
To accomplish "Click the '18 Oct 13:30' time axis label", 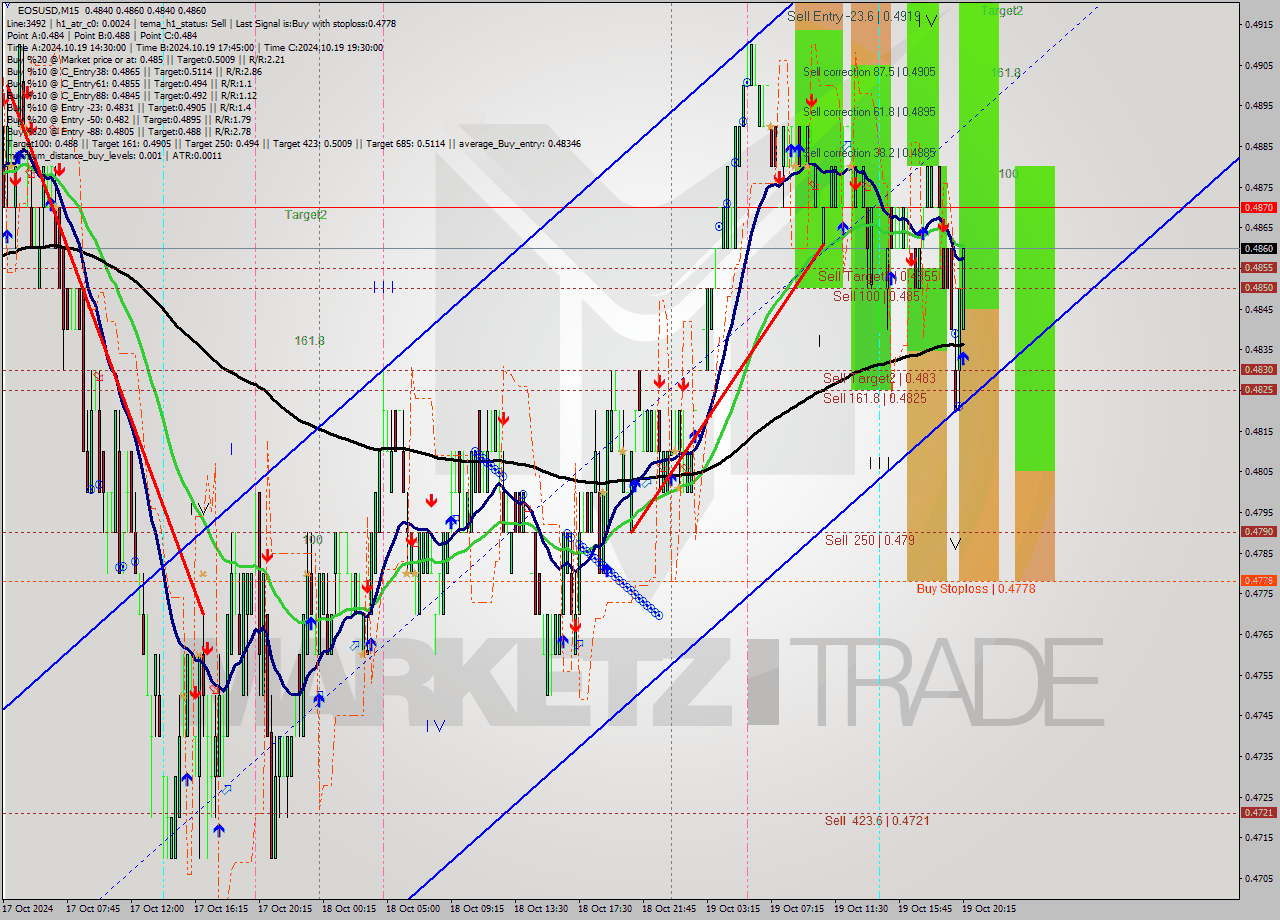I will pos(541,909).
